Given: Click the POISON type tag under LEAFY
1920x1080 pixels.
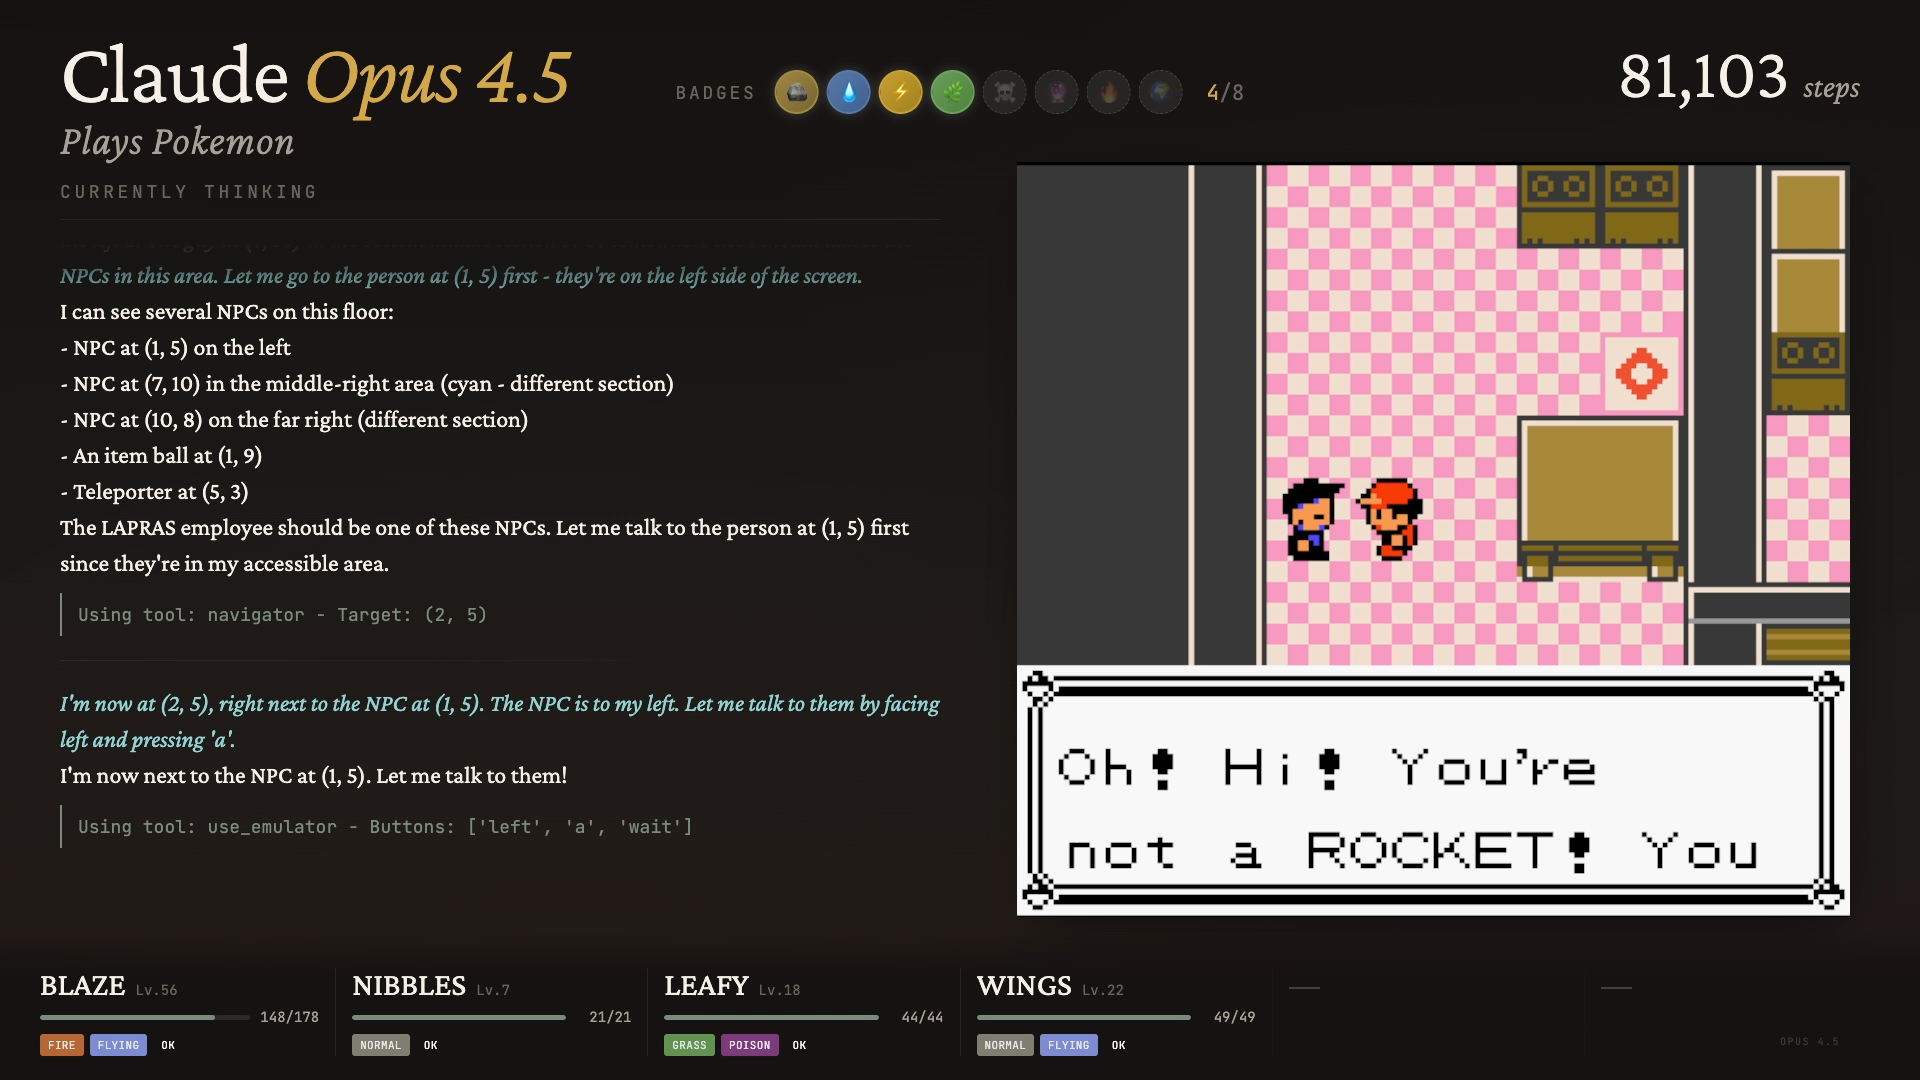Looking at the screenshot, I should point(749,1045).
